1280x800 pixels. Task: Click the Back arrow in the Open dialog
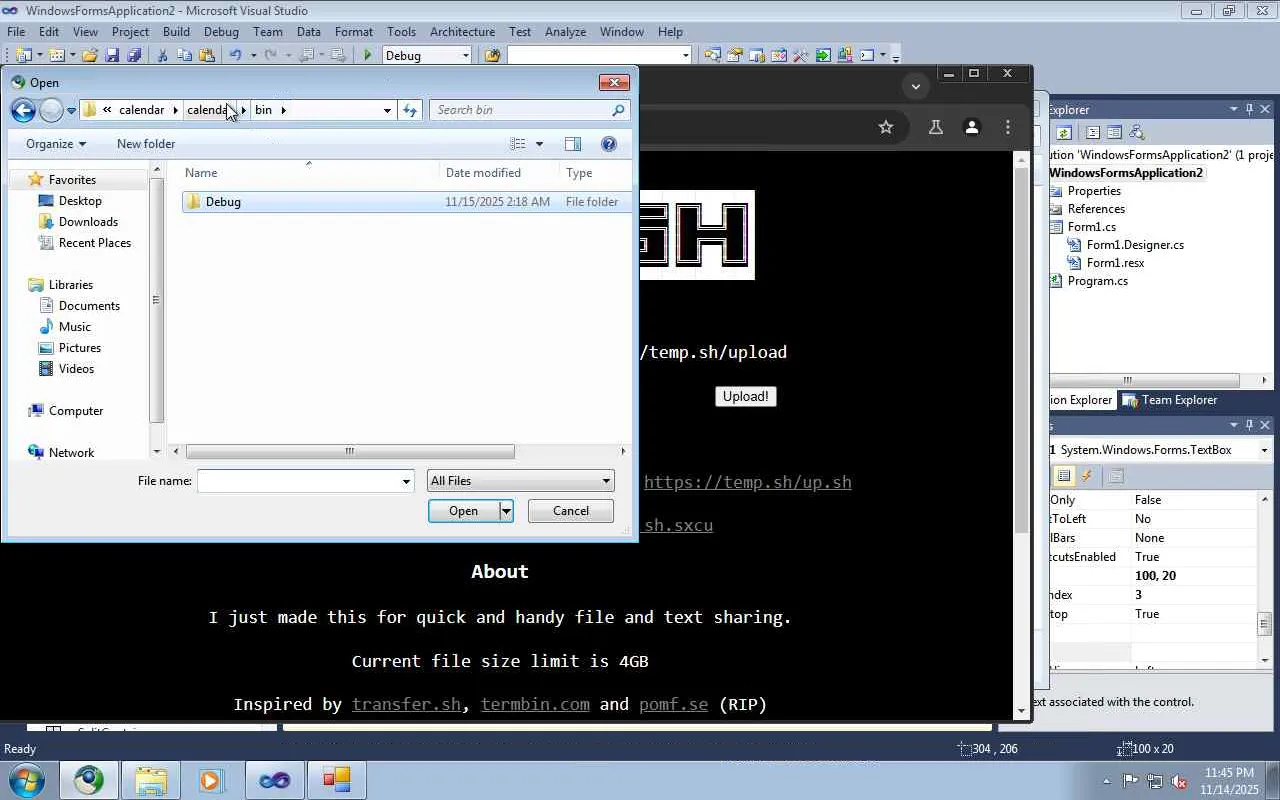(x=23, y=110)
